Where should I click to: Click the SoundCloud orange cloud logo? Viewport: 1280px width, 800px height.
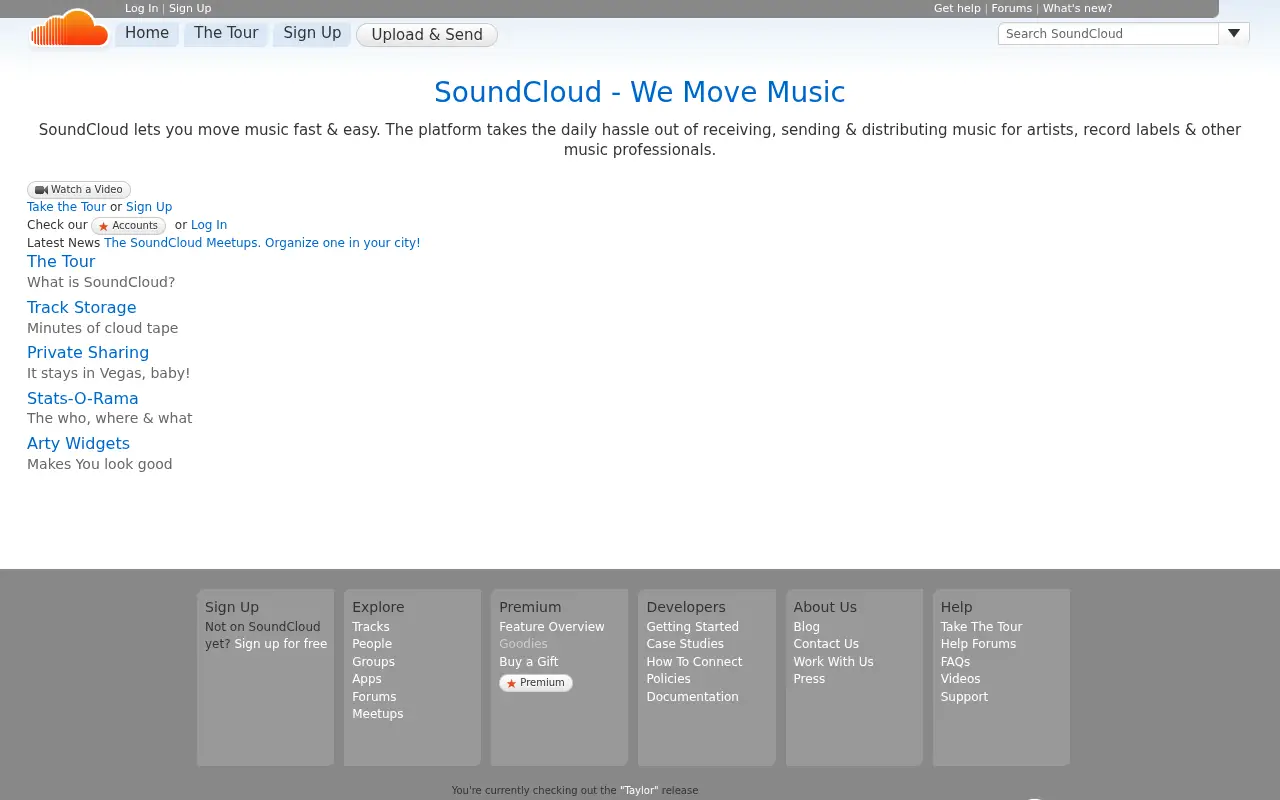[x=69, y=29]
